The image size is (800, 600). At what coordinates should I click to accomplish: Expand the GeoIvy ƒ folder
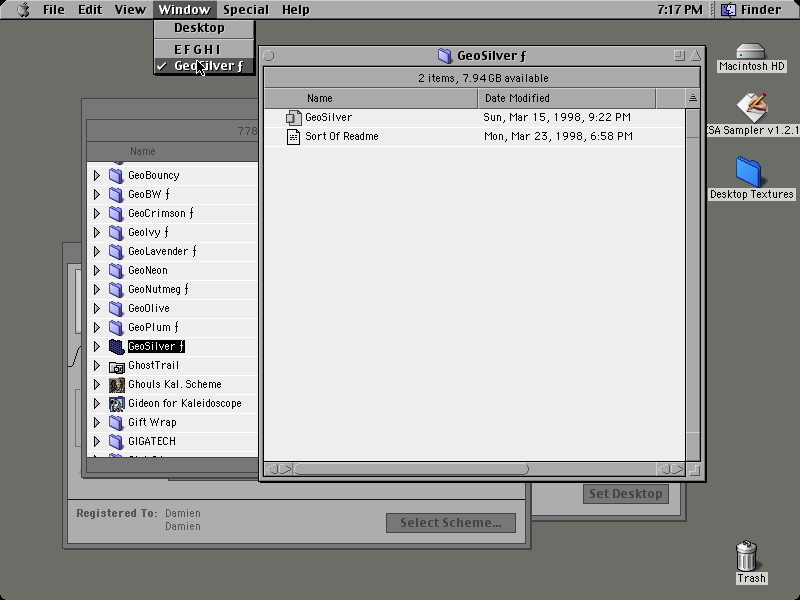click(96, 232)
